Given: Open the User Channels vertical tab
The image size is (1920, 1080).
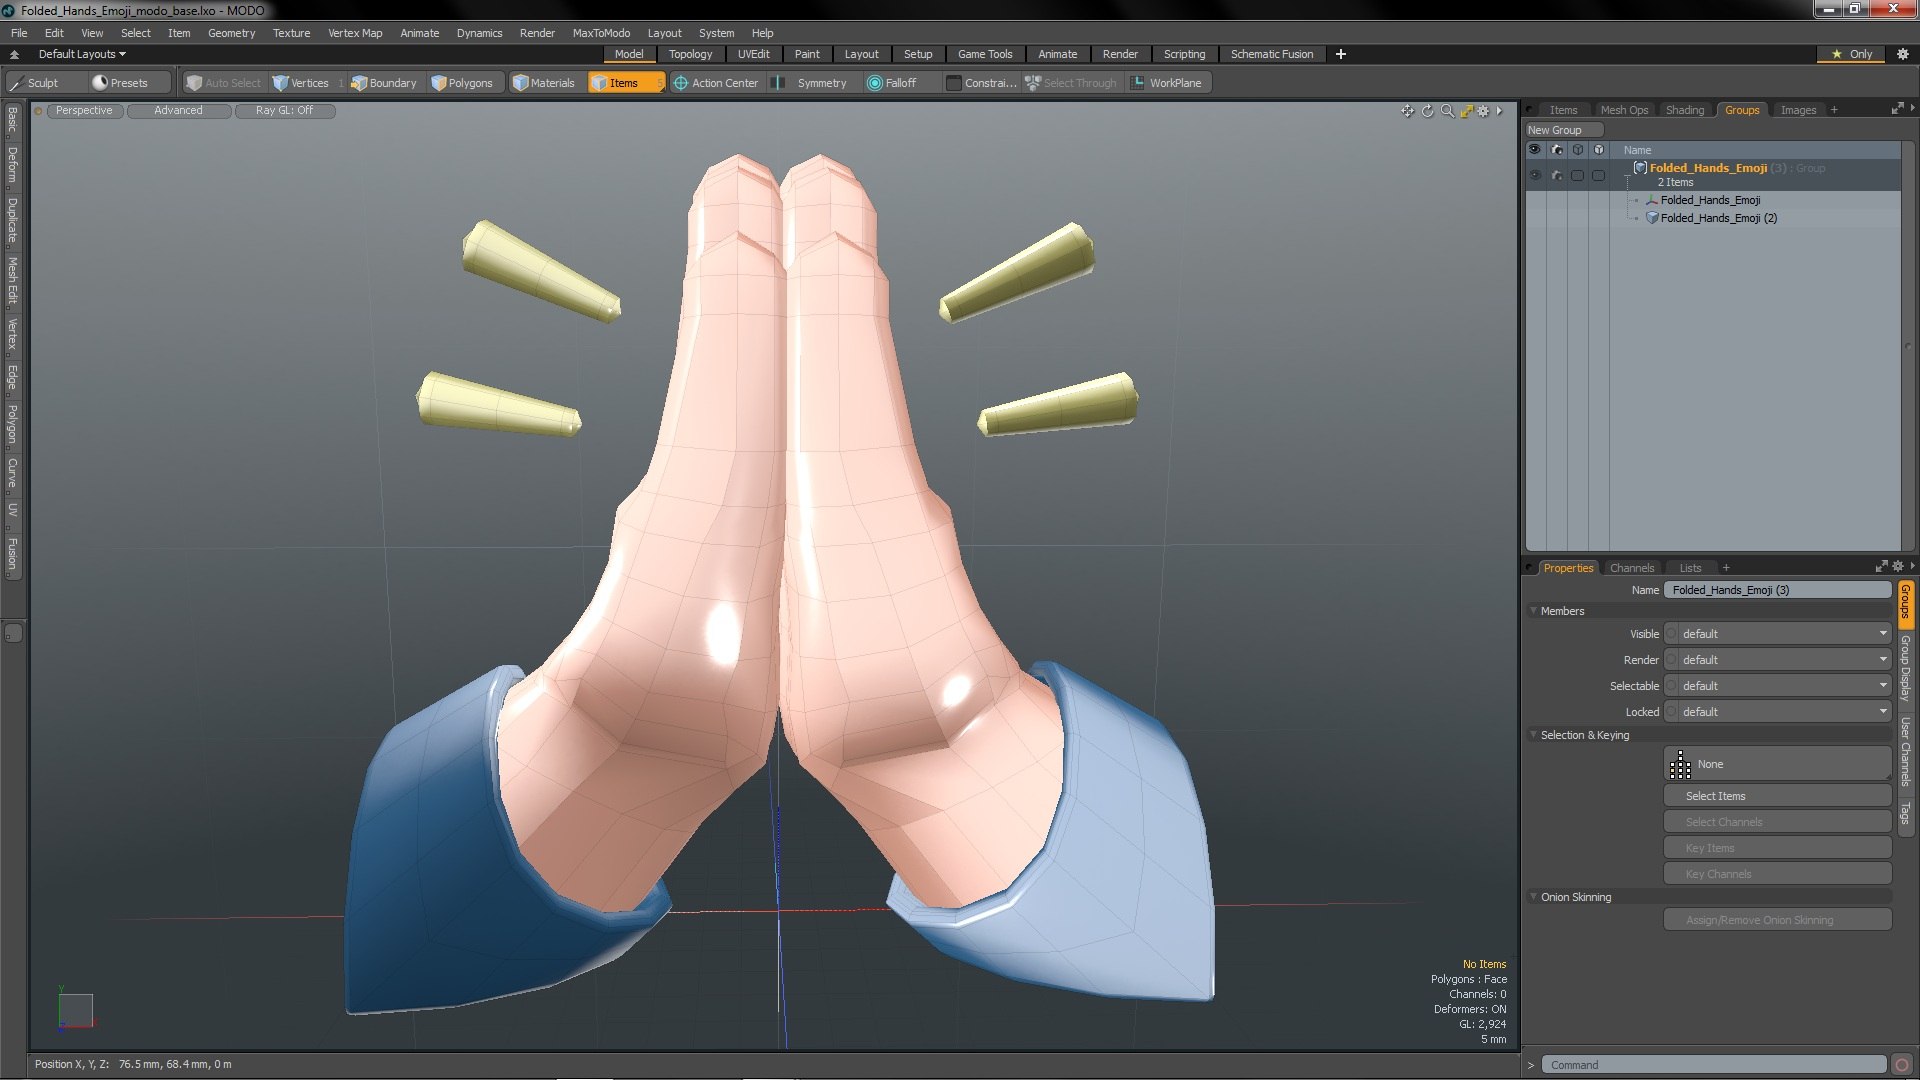Looking at the screenshot, I should (x=1906, y=752).
